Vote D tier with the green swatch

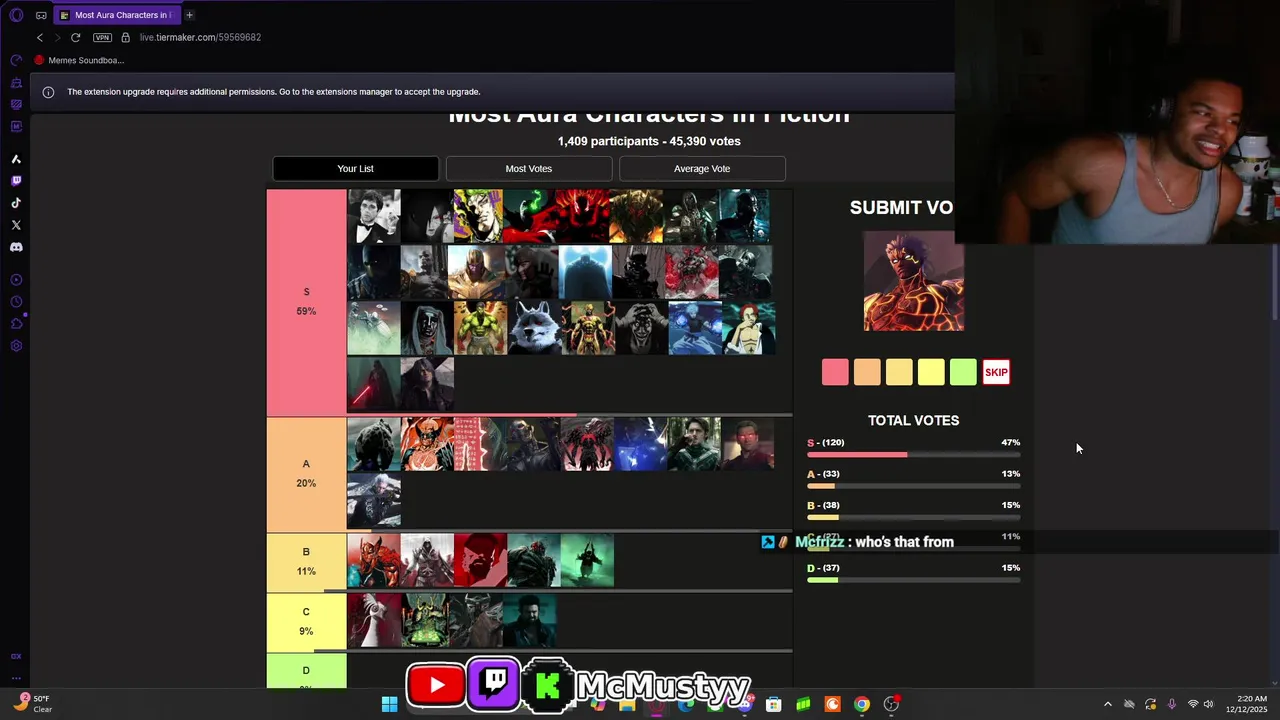pyautogui.click(x=963, y=372)
